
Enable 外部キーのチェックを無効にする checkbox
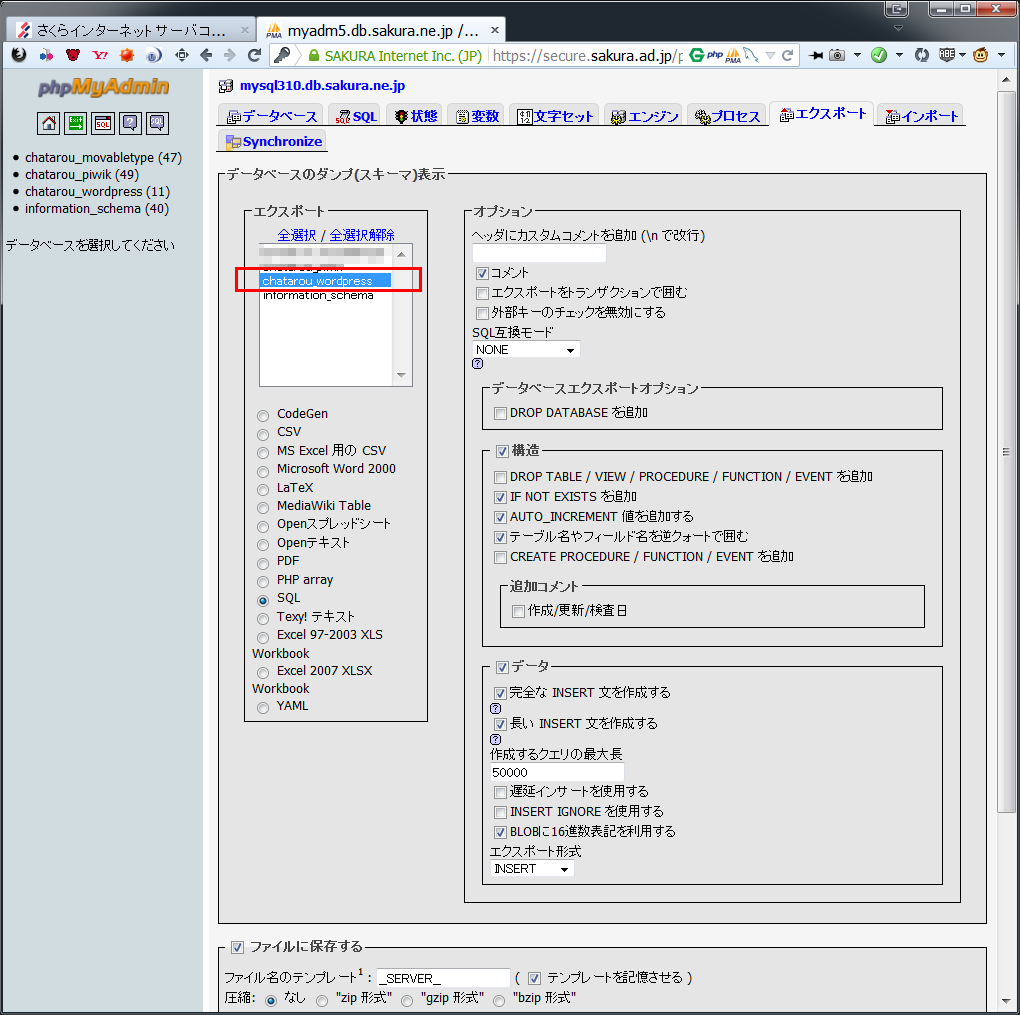tap(482, 314)
